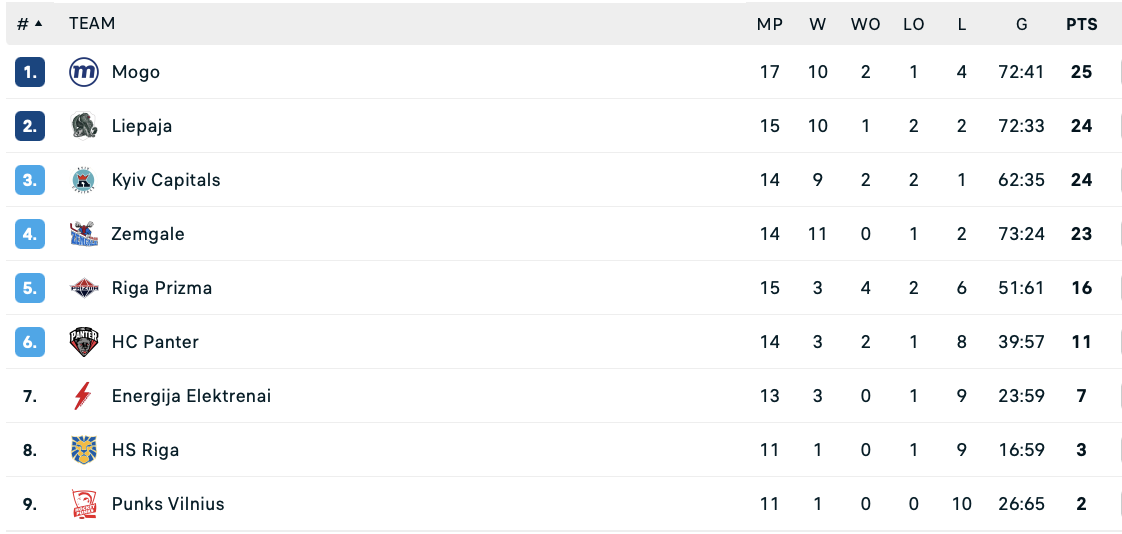This screenshot has height=534, width=1122.
Task: Click the dark blue rank 1 badge
Action: (x=31, y=72)
